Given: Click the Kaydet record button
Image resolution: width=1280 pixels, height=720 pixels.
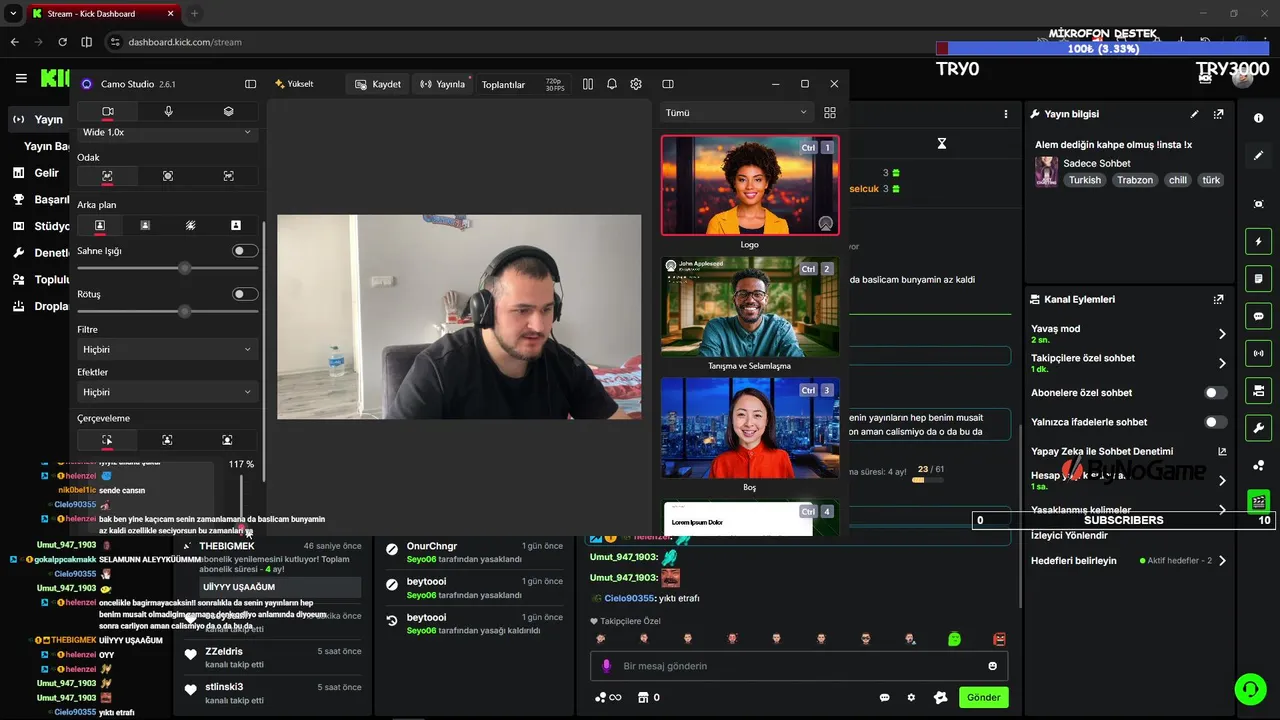Looking at the screenshot, I should pyautogui.click(x=378, y=84).
